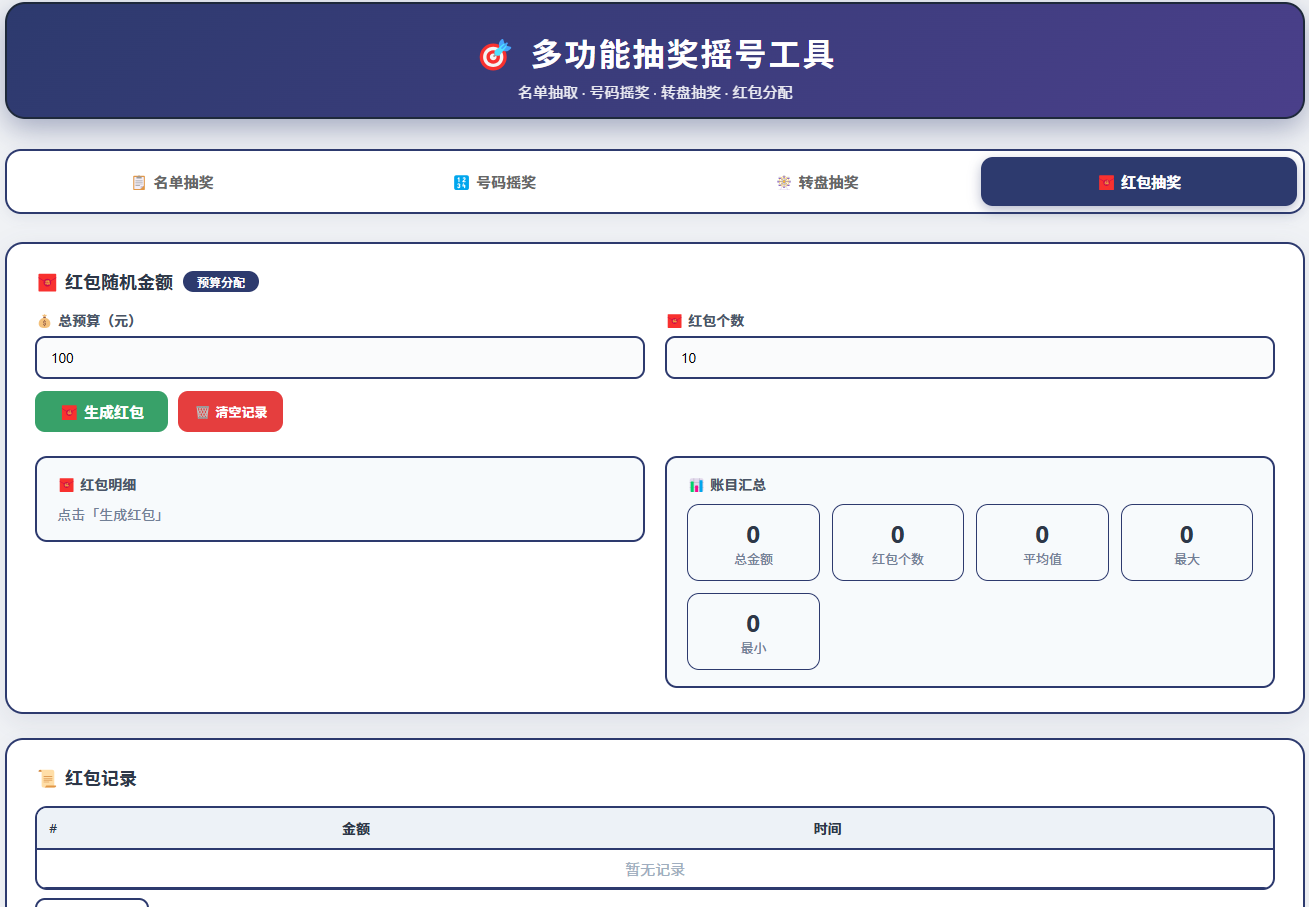Image resolution: width=1309 pixels, height=907 pixels.
Task: Click the 暂无记录 empty row text
Action: coord(655,870)
